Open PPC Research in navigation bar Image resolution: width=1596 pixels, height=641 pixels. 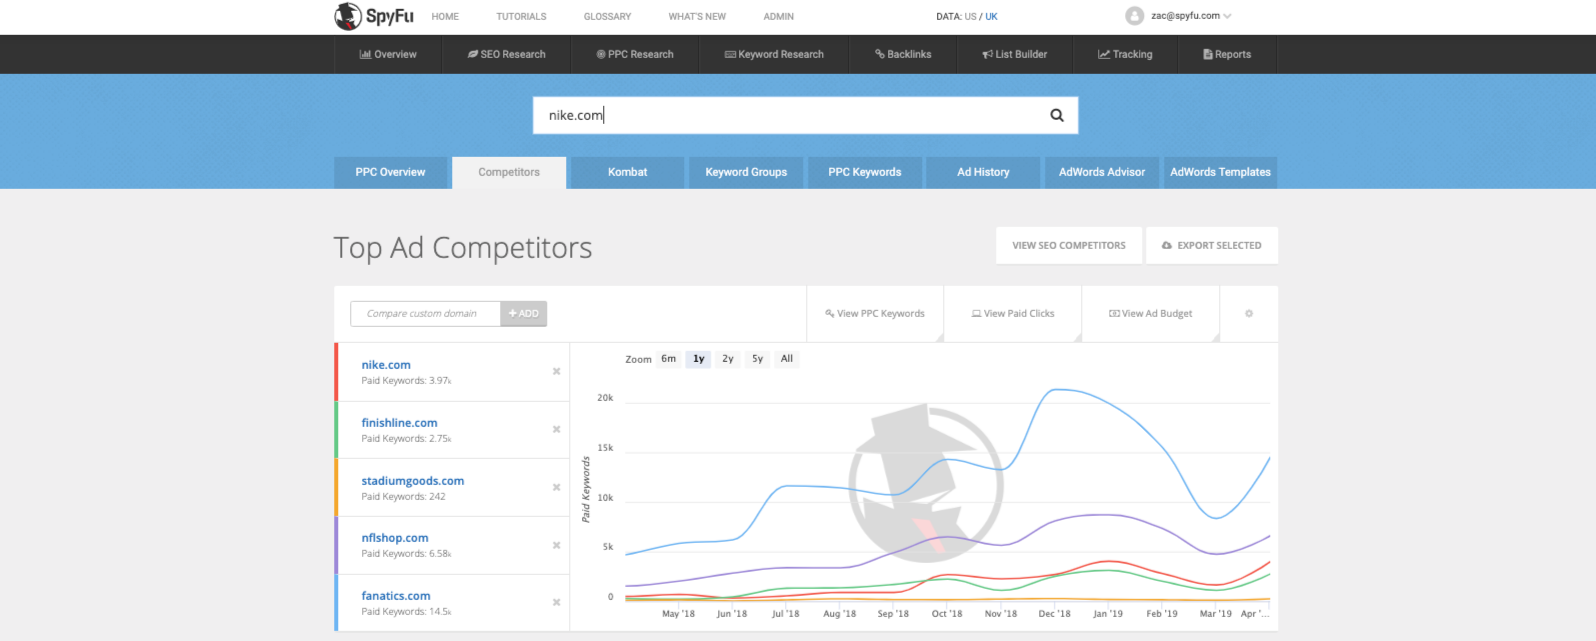click(x=635, y=54)
